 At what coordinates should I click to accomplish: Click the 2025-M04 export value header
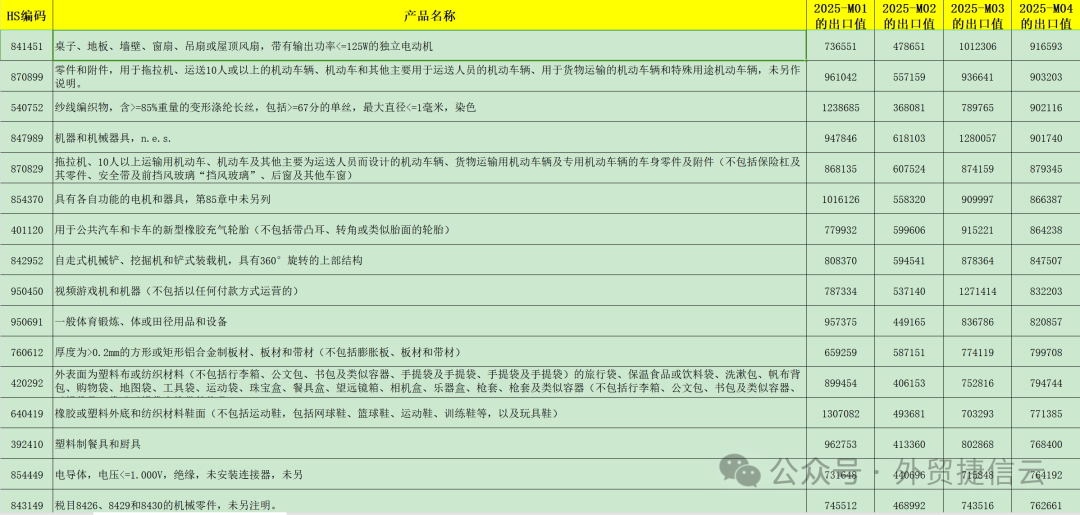pyautogui.click(x=1045, y=16)
